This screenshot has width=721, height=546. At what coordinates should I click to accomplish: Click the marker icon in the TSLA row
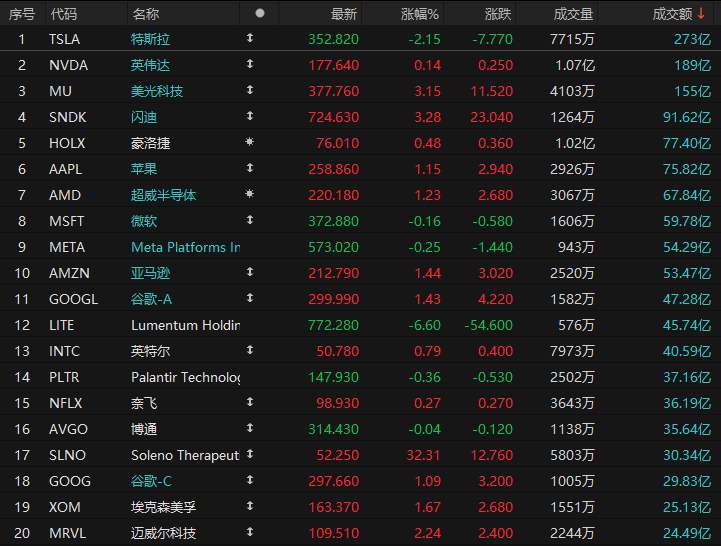(250, 38)
